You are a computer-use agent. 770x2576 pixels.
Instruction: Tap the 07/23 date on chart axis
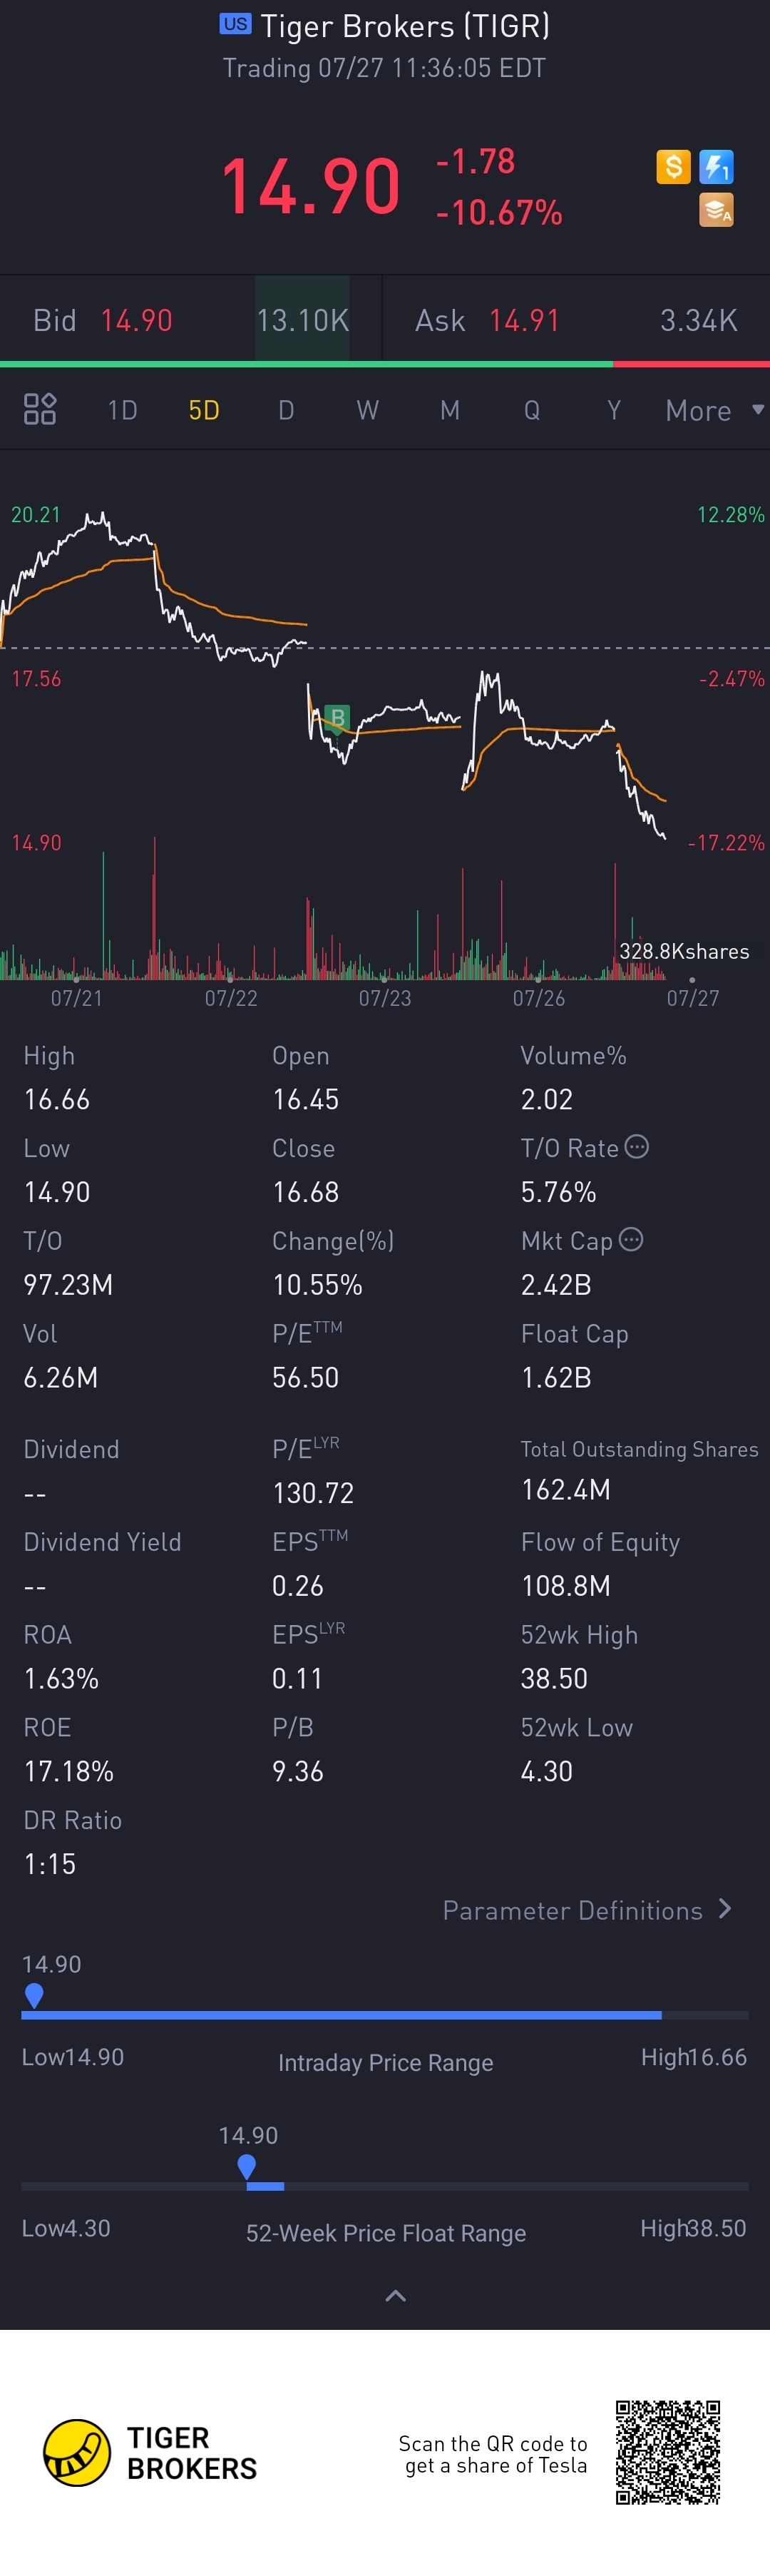pos(385,997)
